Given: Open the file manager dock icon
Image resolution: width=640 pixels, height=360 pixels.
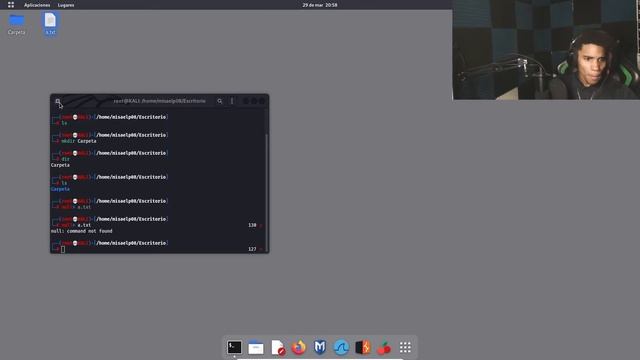Looking at the screenshot, I should (256, 347).
